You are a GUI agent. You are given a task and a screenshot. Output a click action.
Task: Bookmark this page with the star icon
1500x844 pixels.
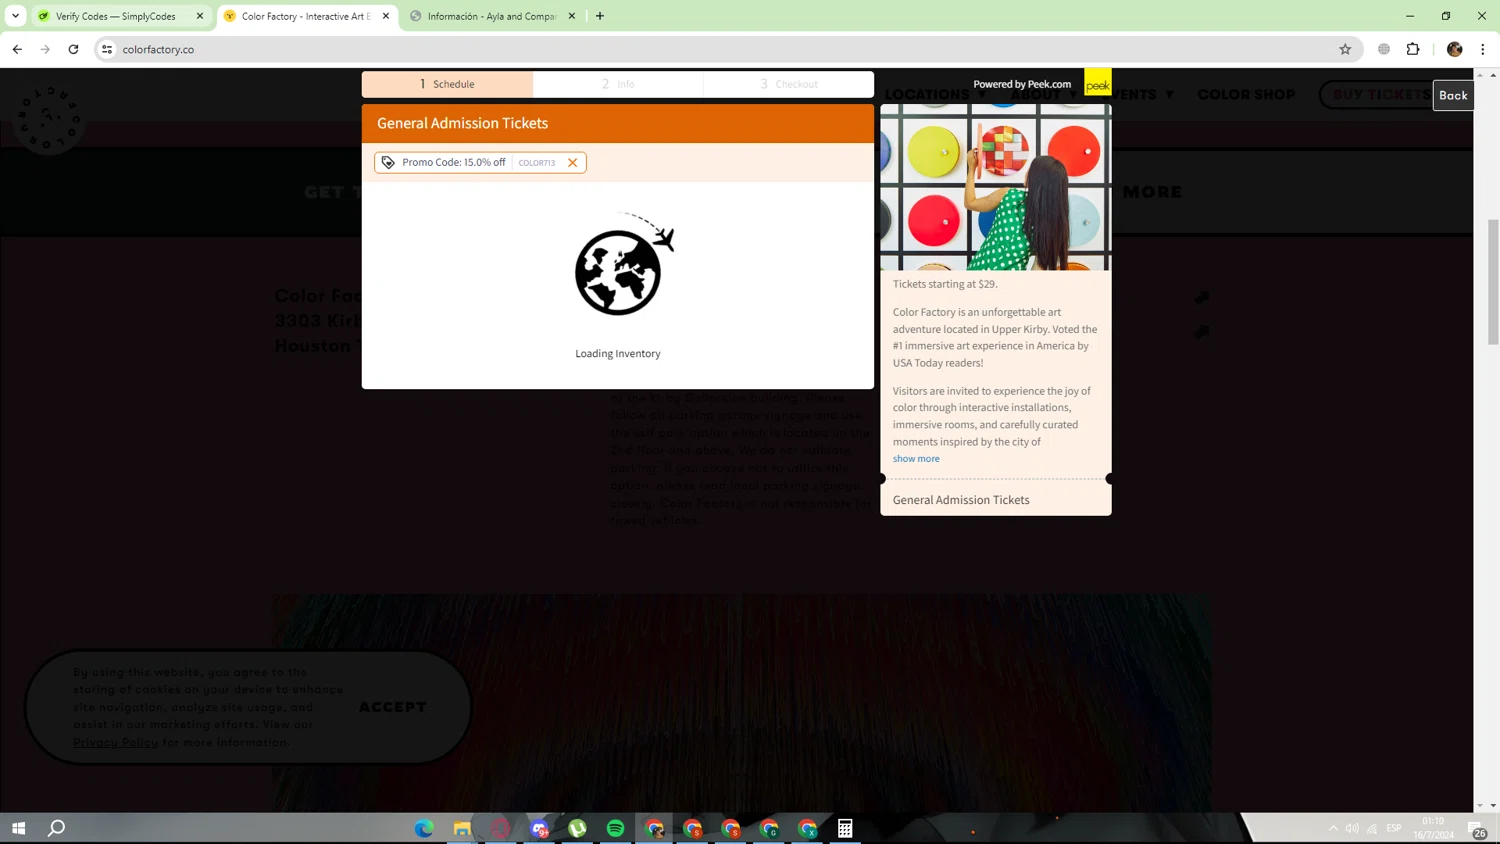click(1345, 49)
